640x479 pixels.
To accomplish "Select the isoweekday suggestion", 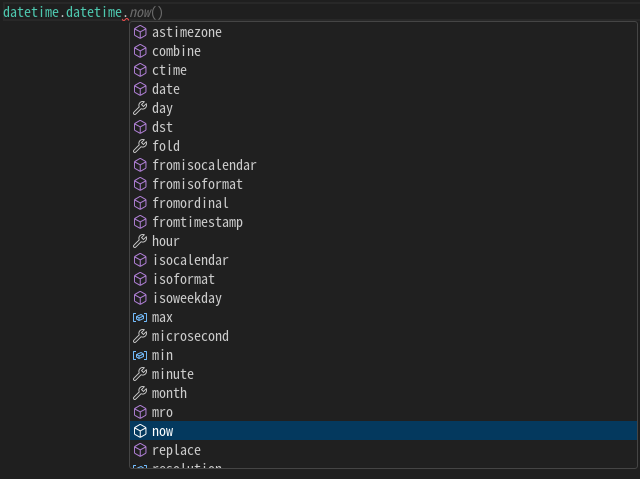I will (187, 298).
